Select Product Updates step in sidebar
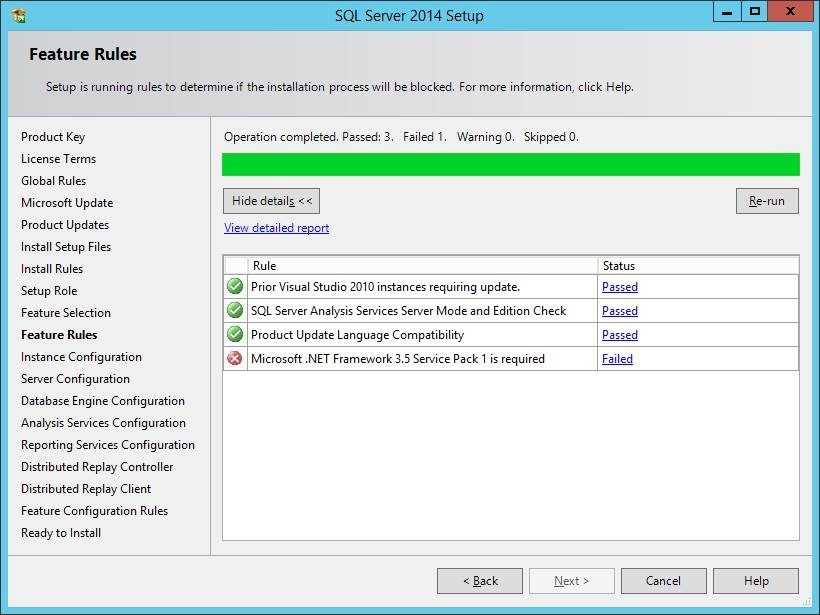The height and width of the screenshot is (615, 820). [65, 225]
